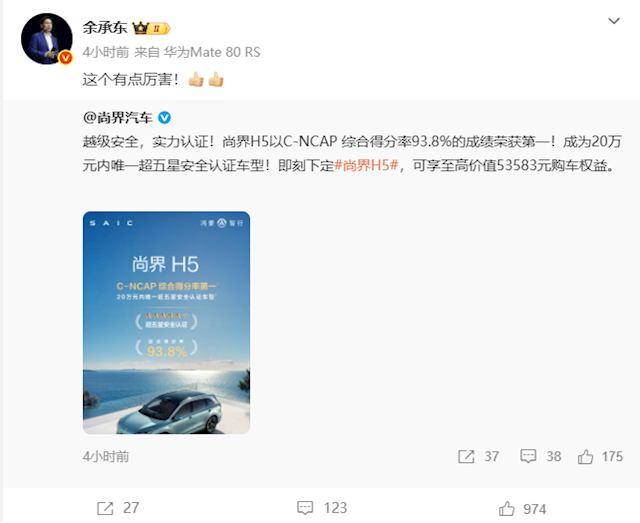
Task: Like the original post with 175 likes
Action: click(585, 456)
